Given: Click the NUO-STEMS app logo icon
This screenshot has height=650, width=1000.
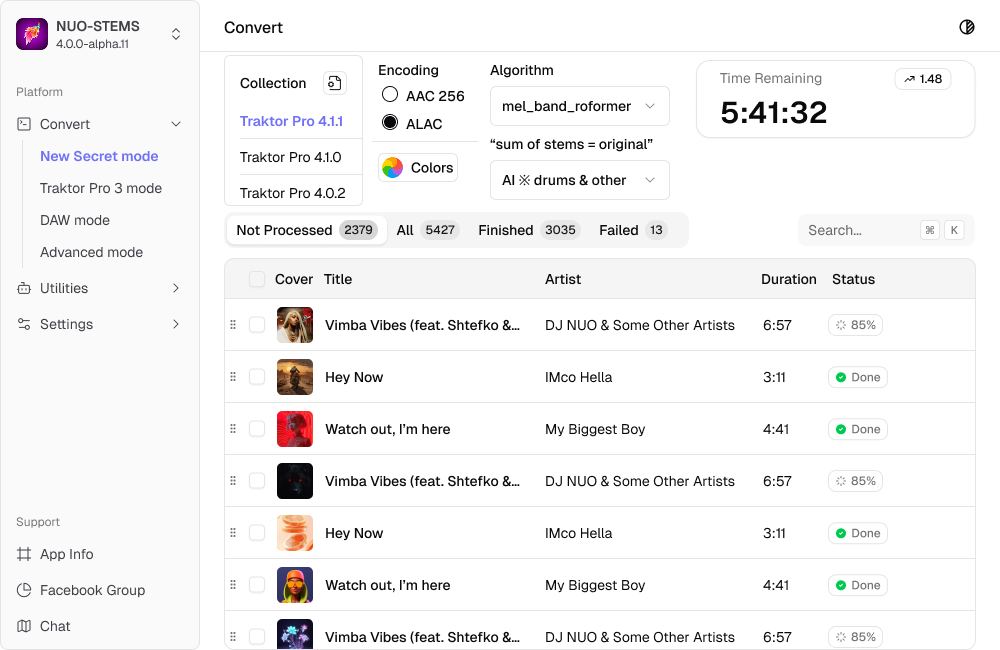Looking at the screenshot, I should tap(32, 34).
